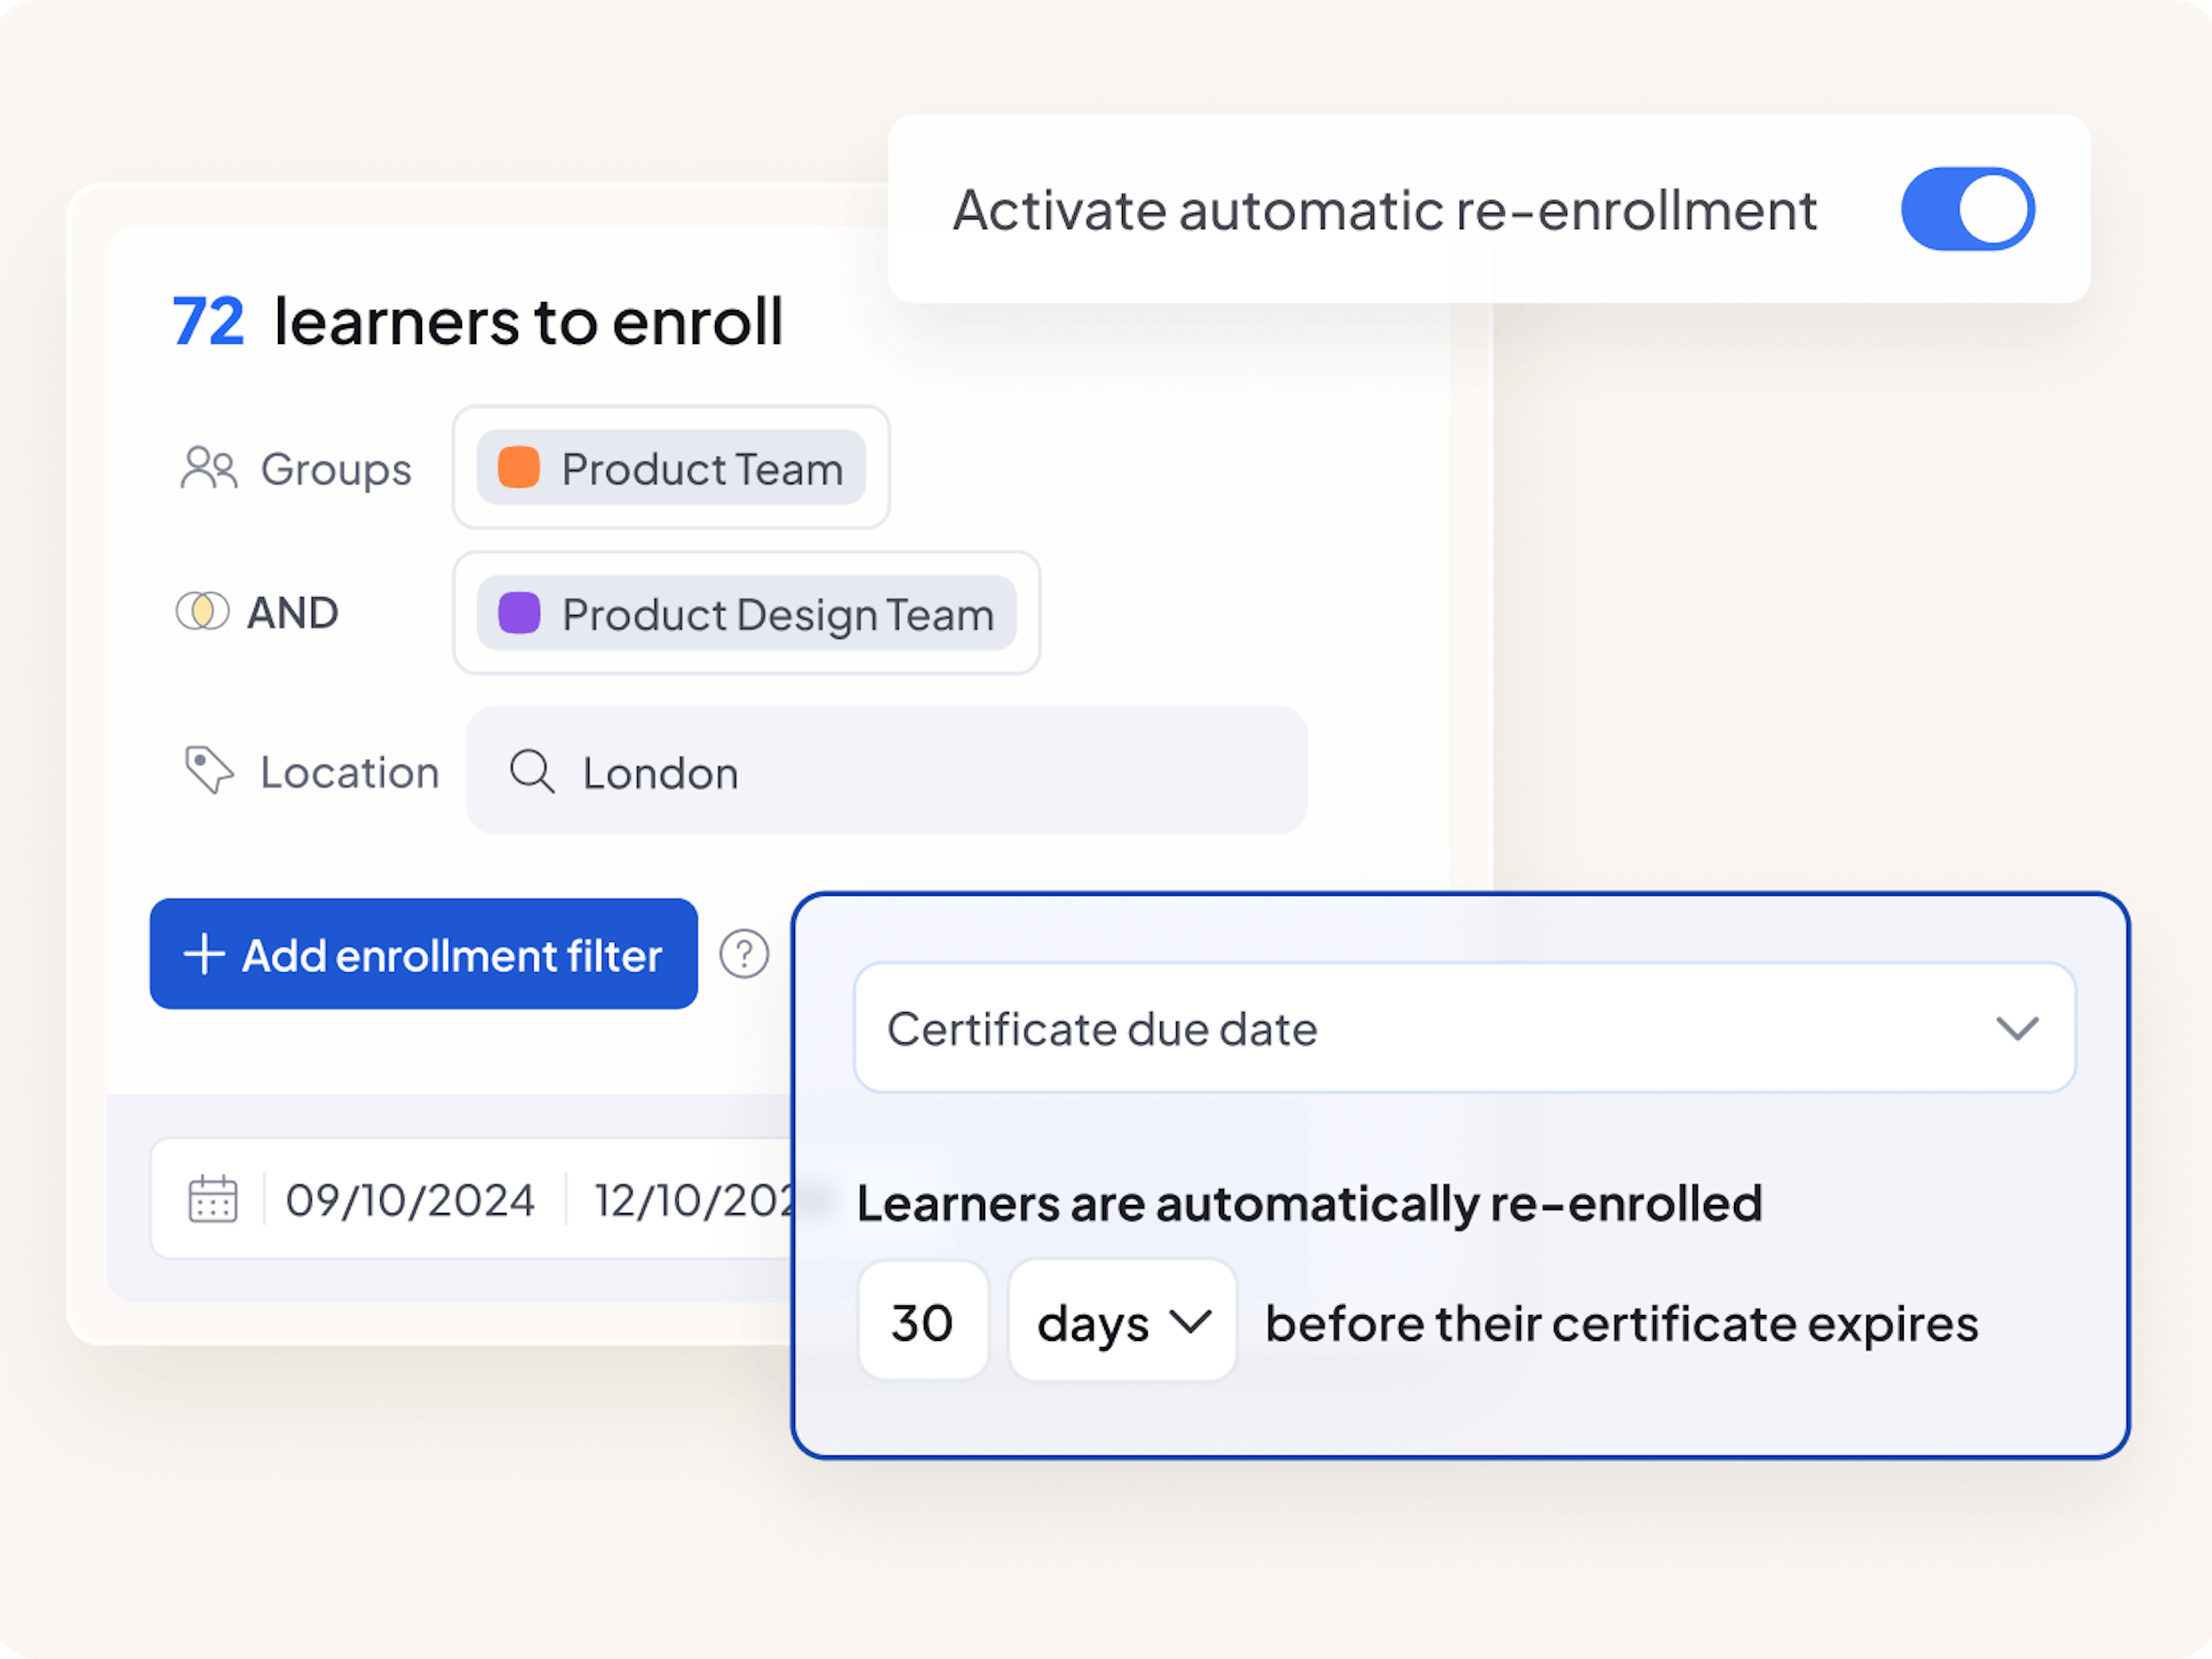Viewport: 2212px width, 1659px height.
Task: Click Add enrollment filter button
Action: [x=424, y=954]
